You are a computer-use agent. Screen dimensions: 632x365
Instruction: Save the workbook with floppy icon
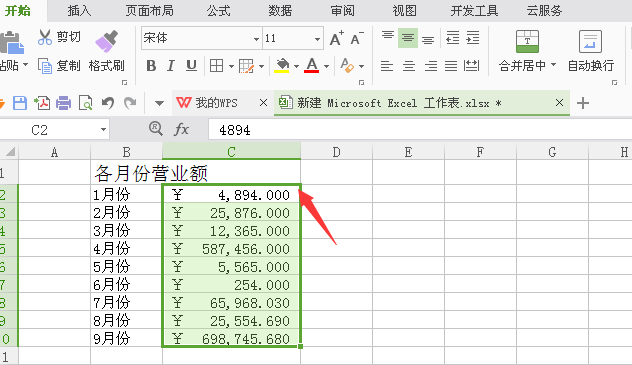pyautogui.click(x=20, y=103)
